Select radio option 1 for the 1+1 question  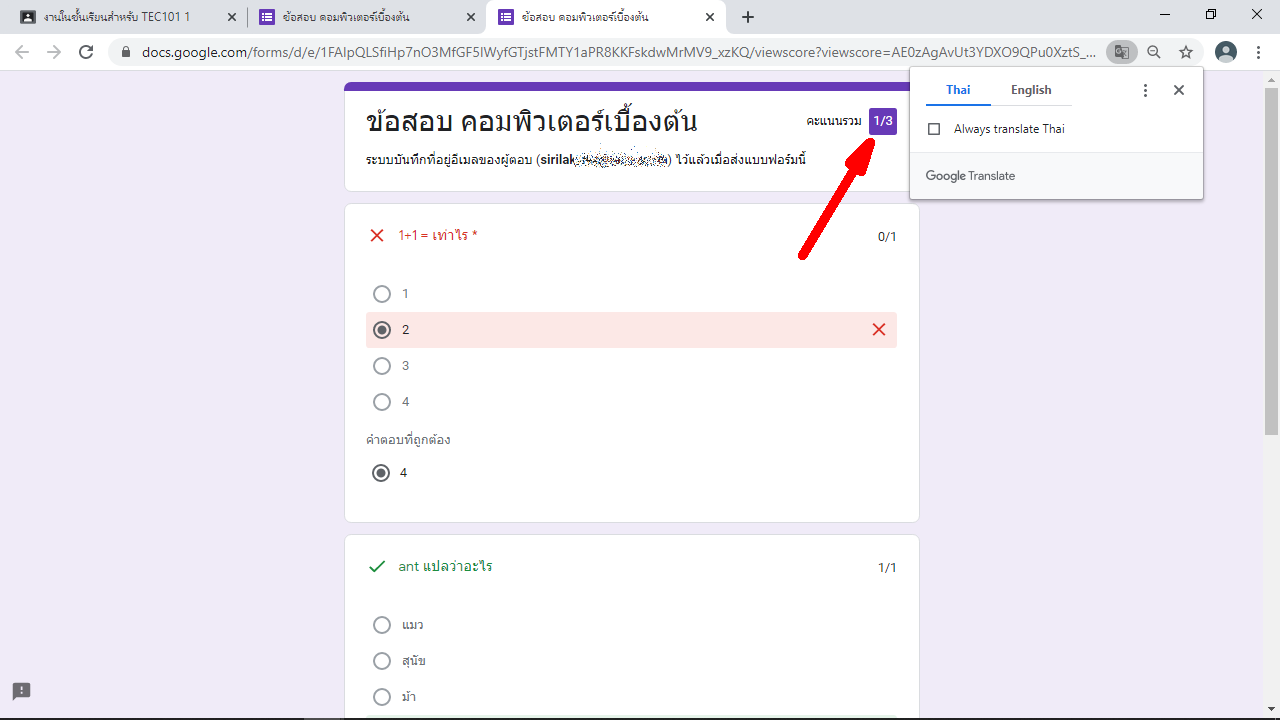coord(382,294)
